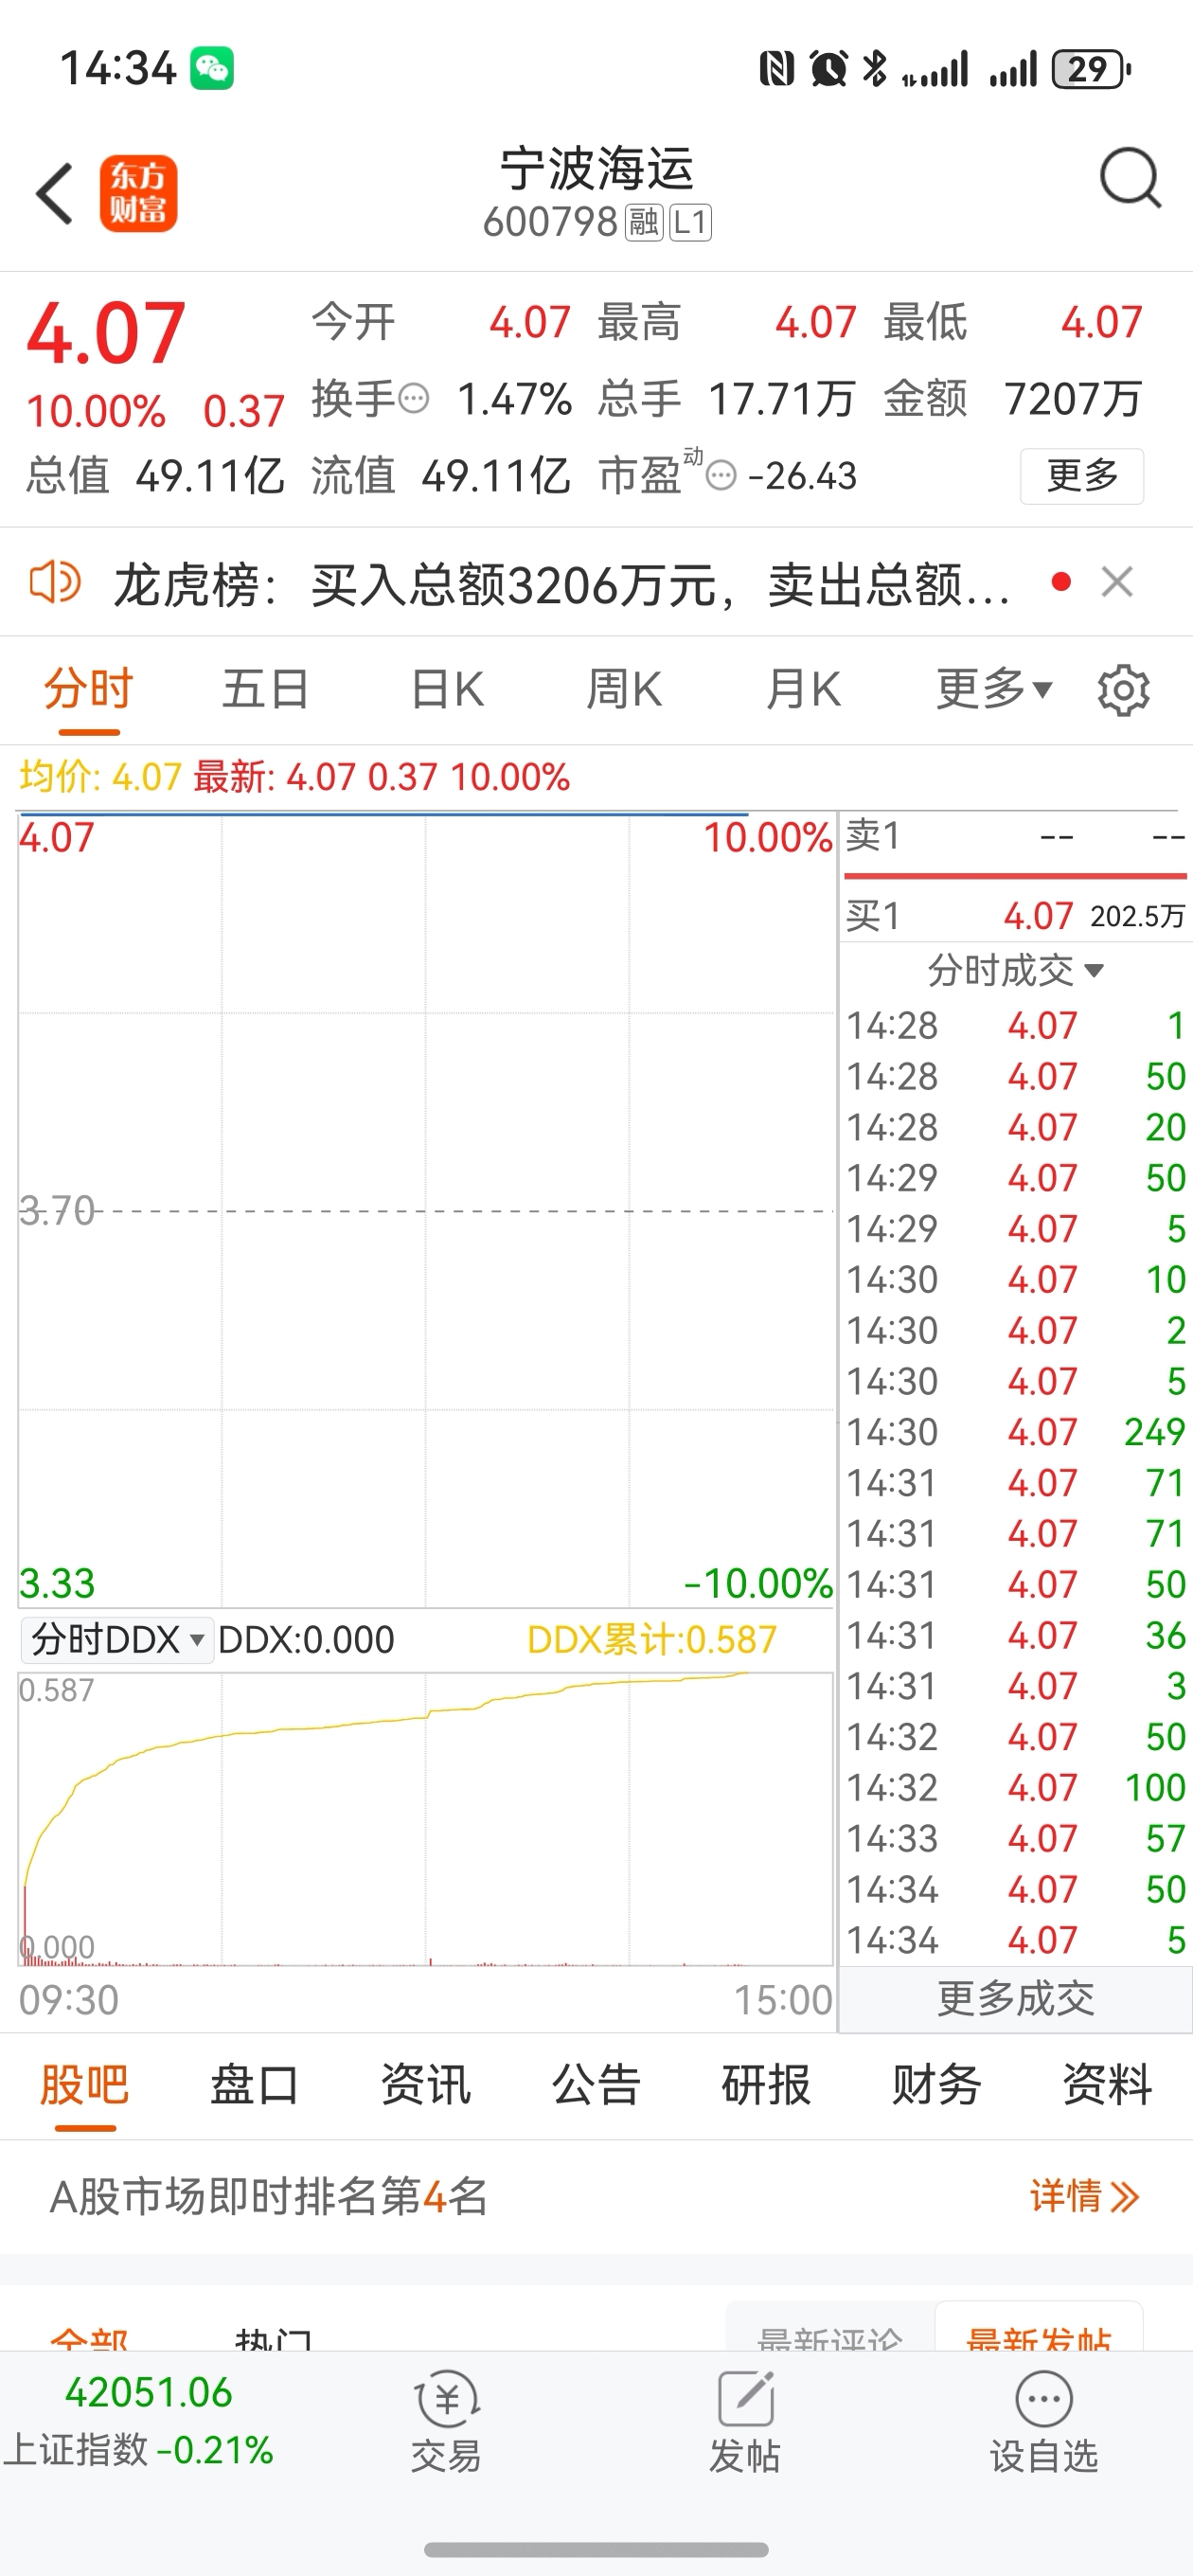
Task: Tap the A股市场即时排名第4名 banner
Action: click(x=596, y=2196)
